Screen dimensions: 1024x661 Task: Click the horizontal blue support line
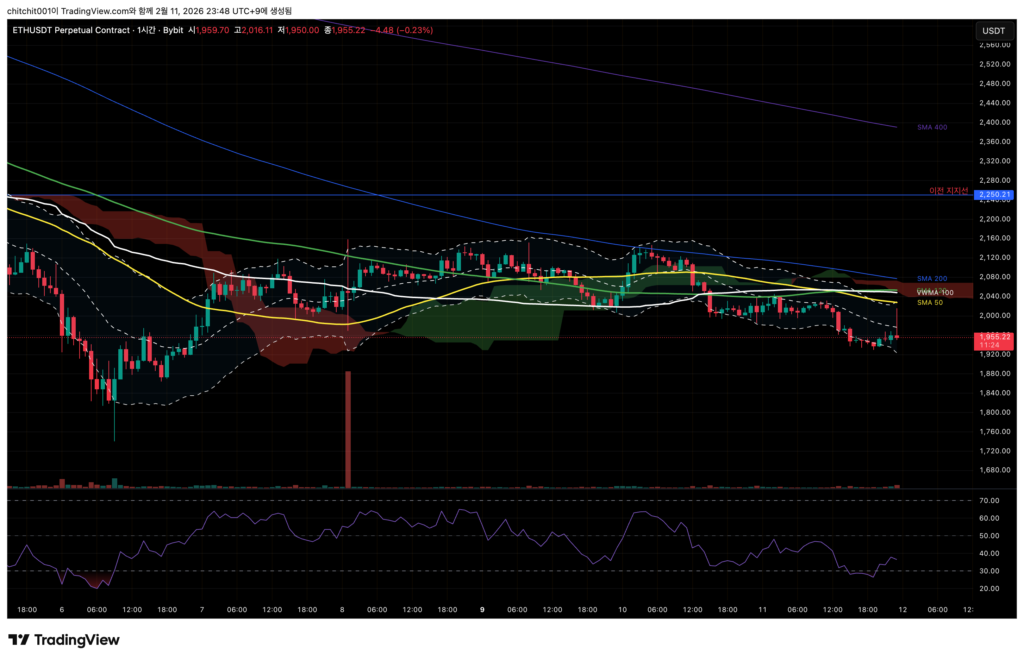(x=500, y=195)
